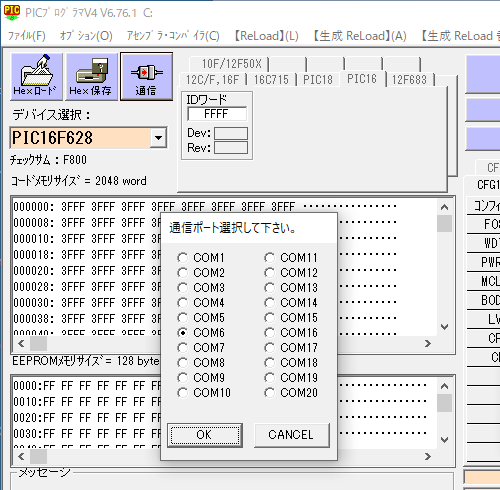
Task: Click the 【生成 ReLoad】(A) menu item
Action: 360,36
